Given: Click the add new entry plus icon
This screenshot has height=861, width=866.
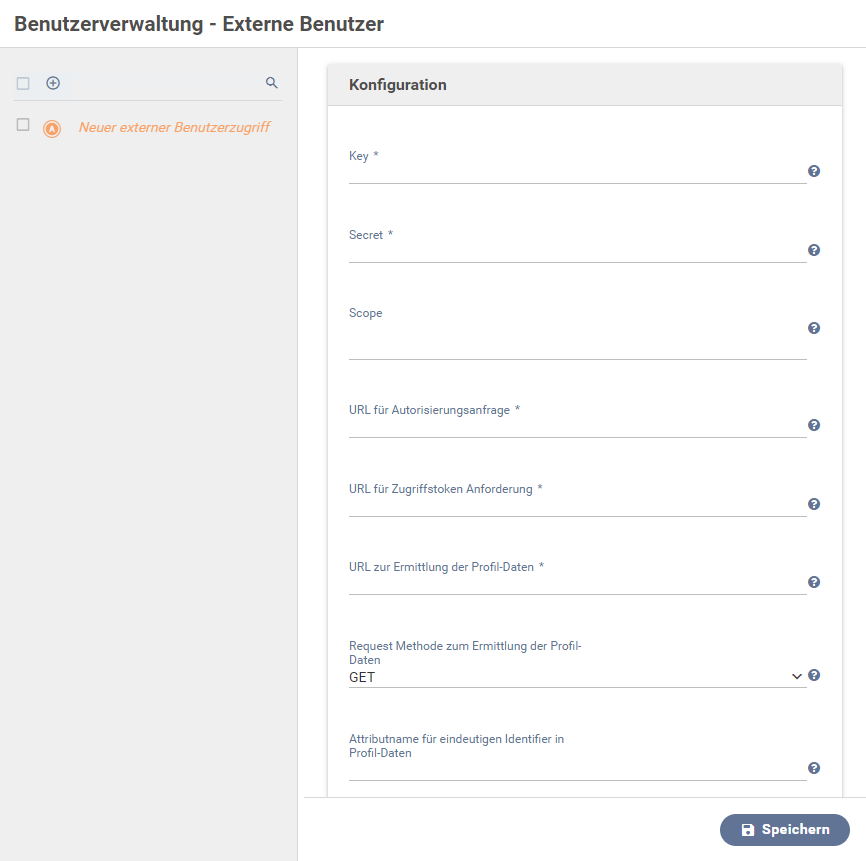Looking at the screenshot, I should (53, 83).
